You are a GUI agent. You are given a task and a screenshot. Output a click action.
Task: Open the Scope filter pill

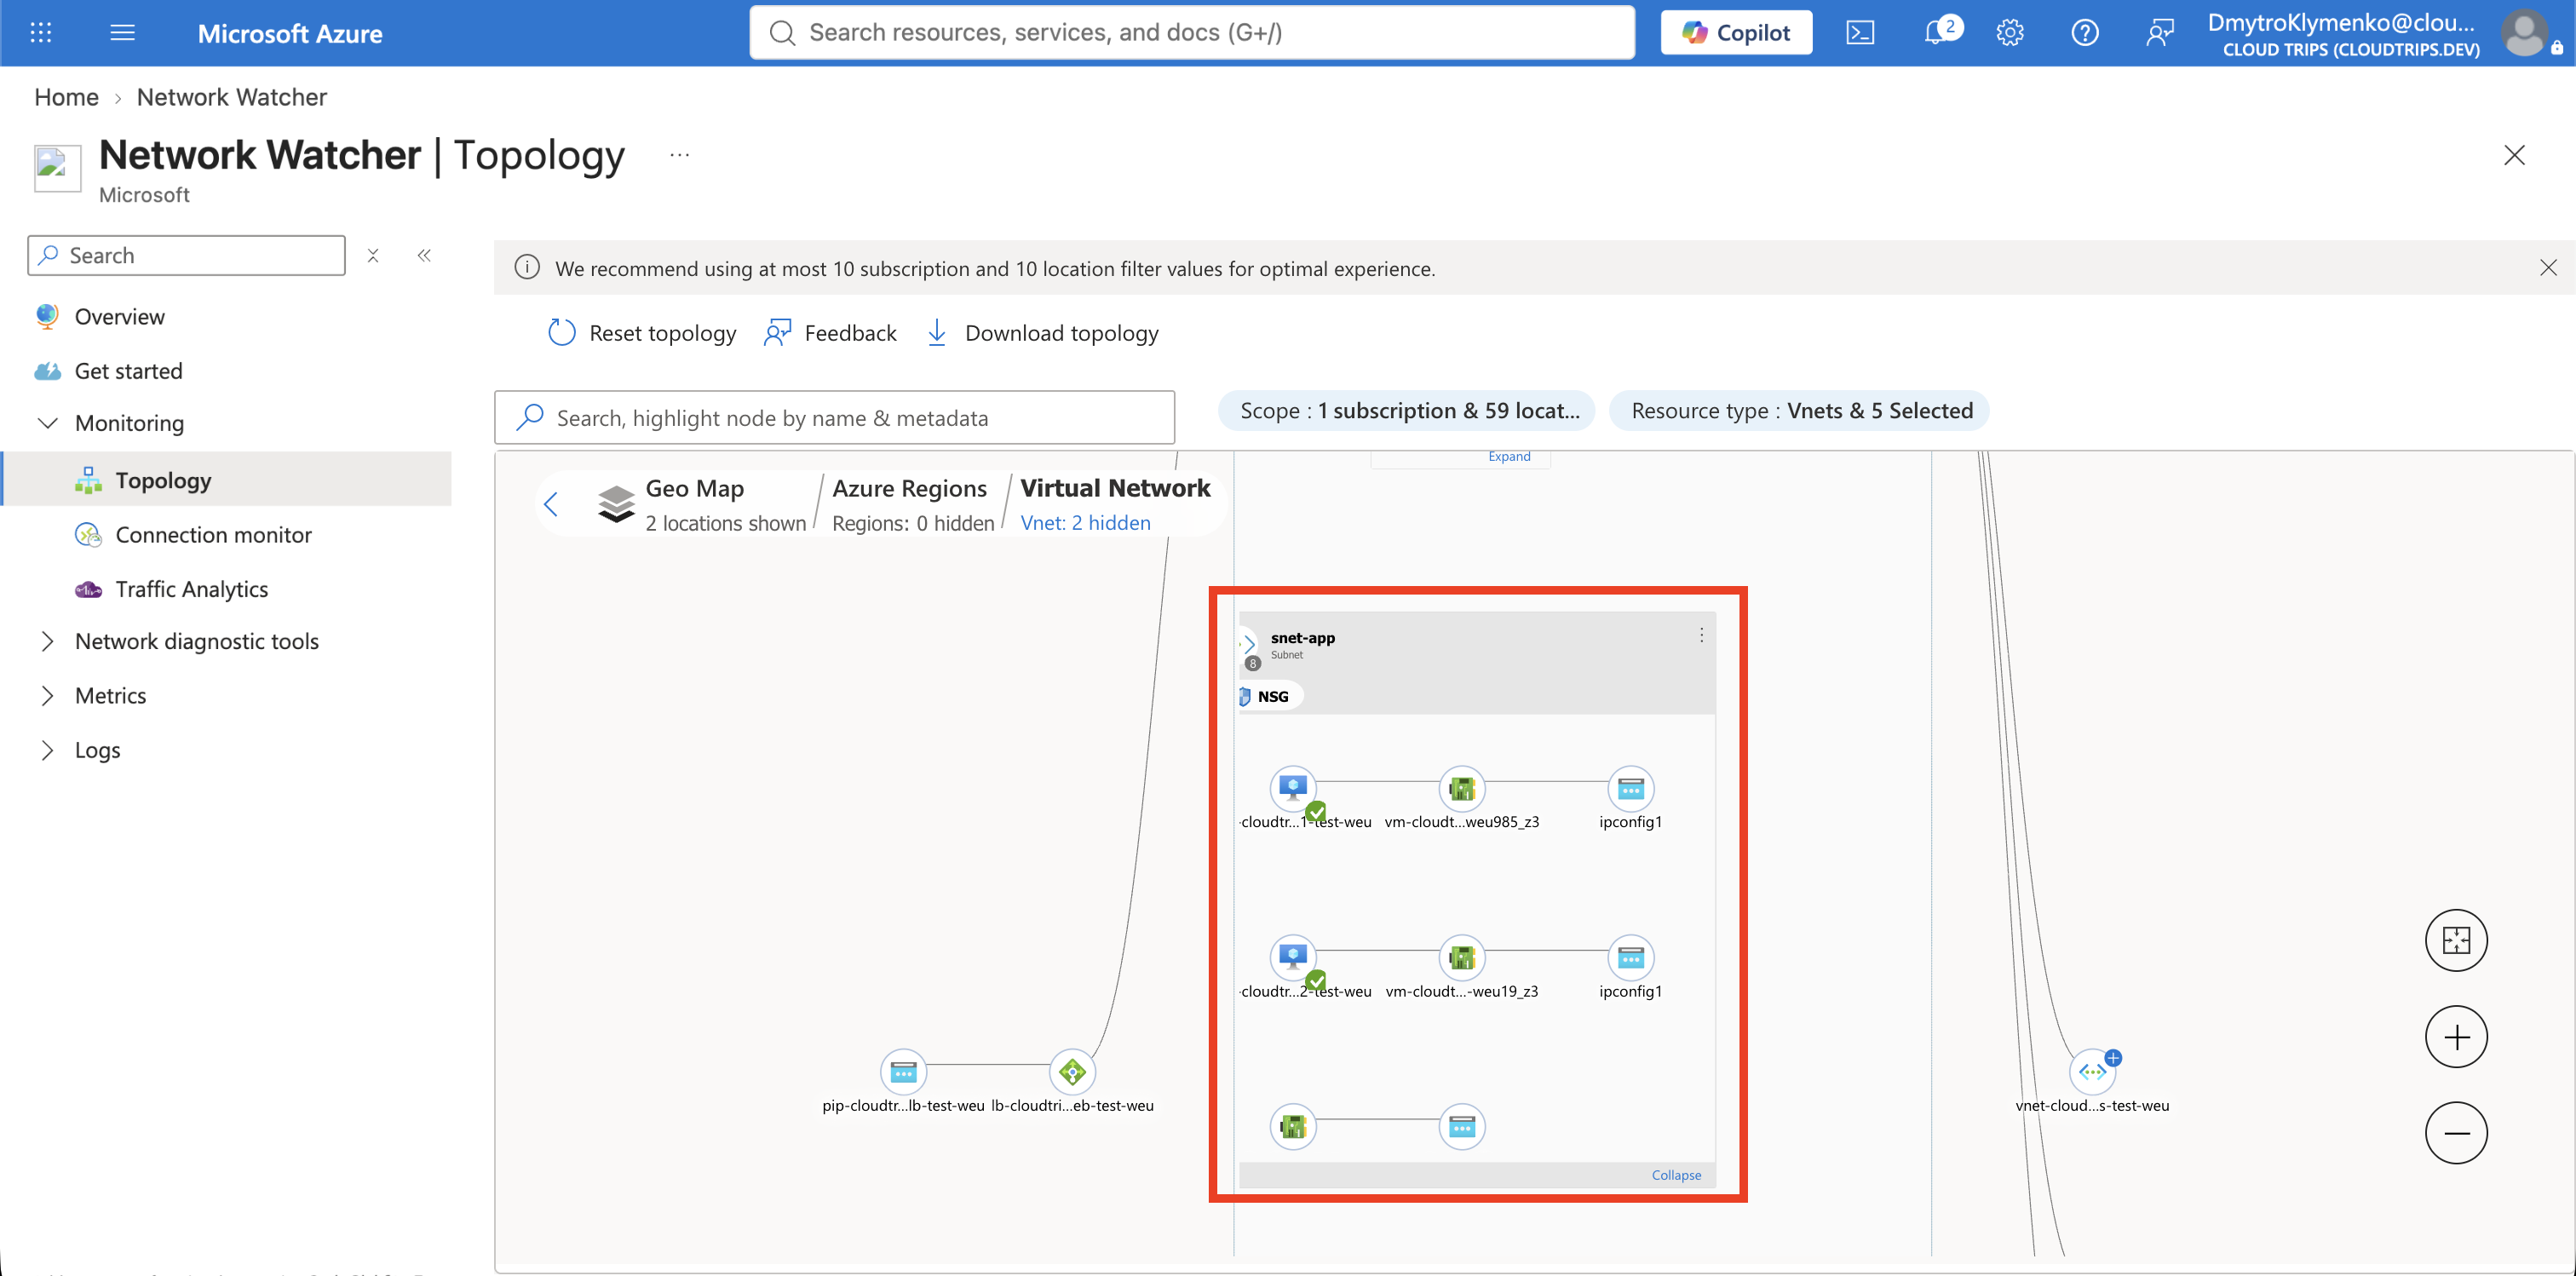point(1408,411)
